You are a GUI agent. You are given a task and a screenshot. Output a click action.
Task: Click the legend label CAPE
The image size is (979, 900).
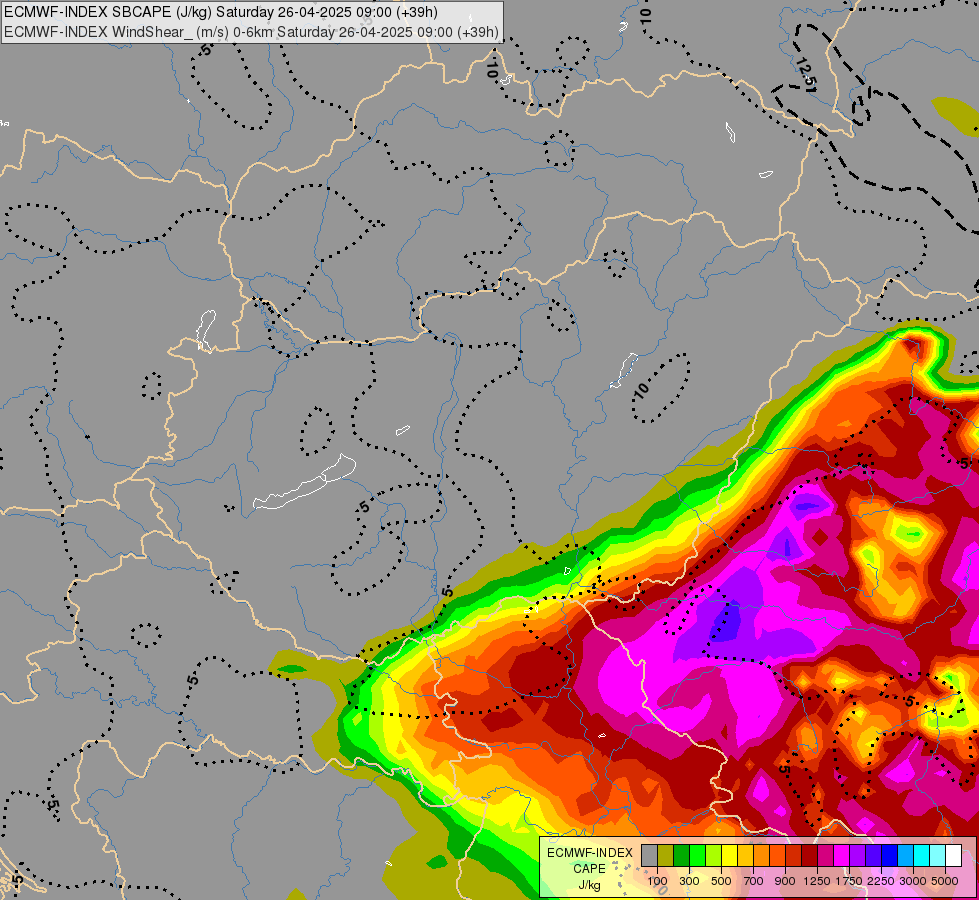(x=589, y=869)
